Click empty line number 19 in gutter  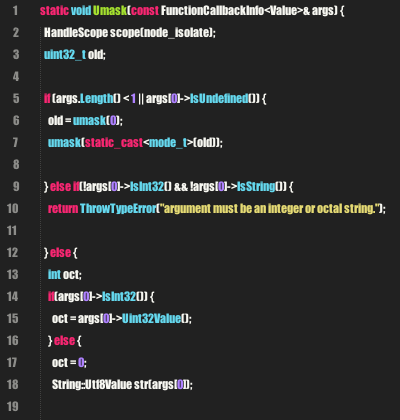12,407
